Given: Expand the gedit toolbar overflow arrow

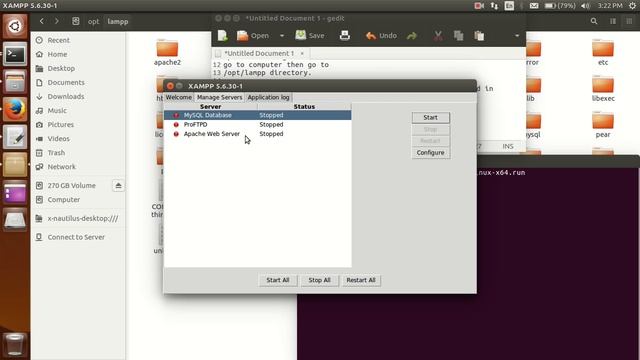Looking at the screenshot, I should (517, 36).
